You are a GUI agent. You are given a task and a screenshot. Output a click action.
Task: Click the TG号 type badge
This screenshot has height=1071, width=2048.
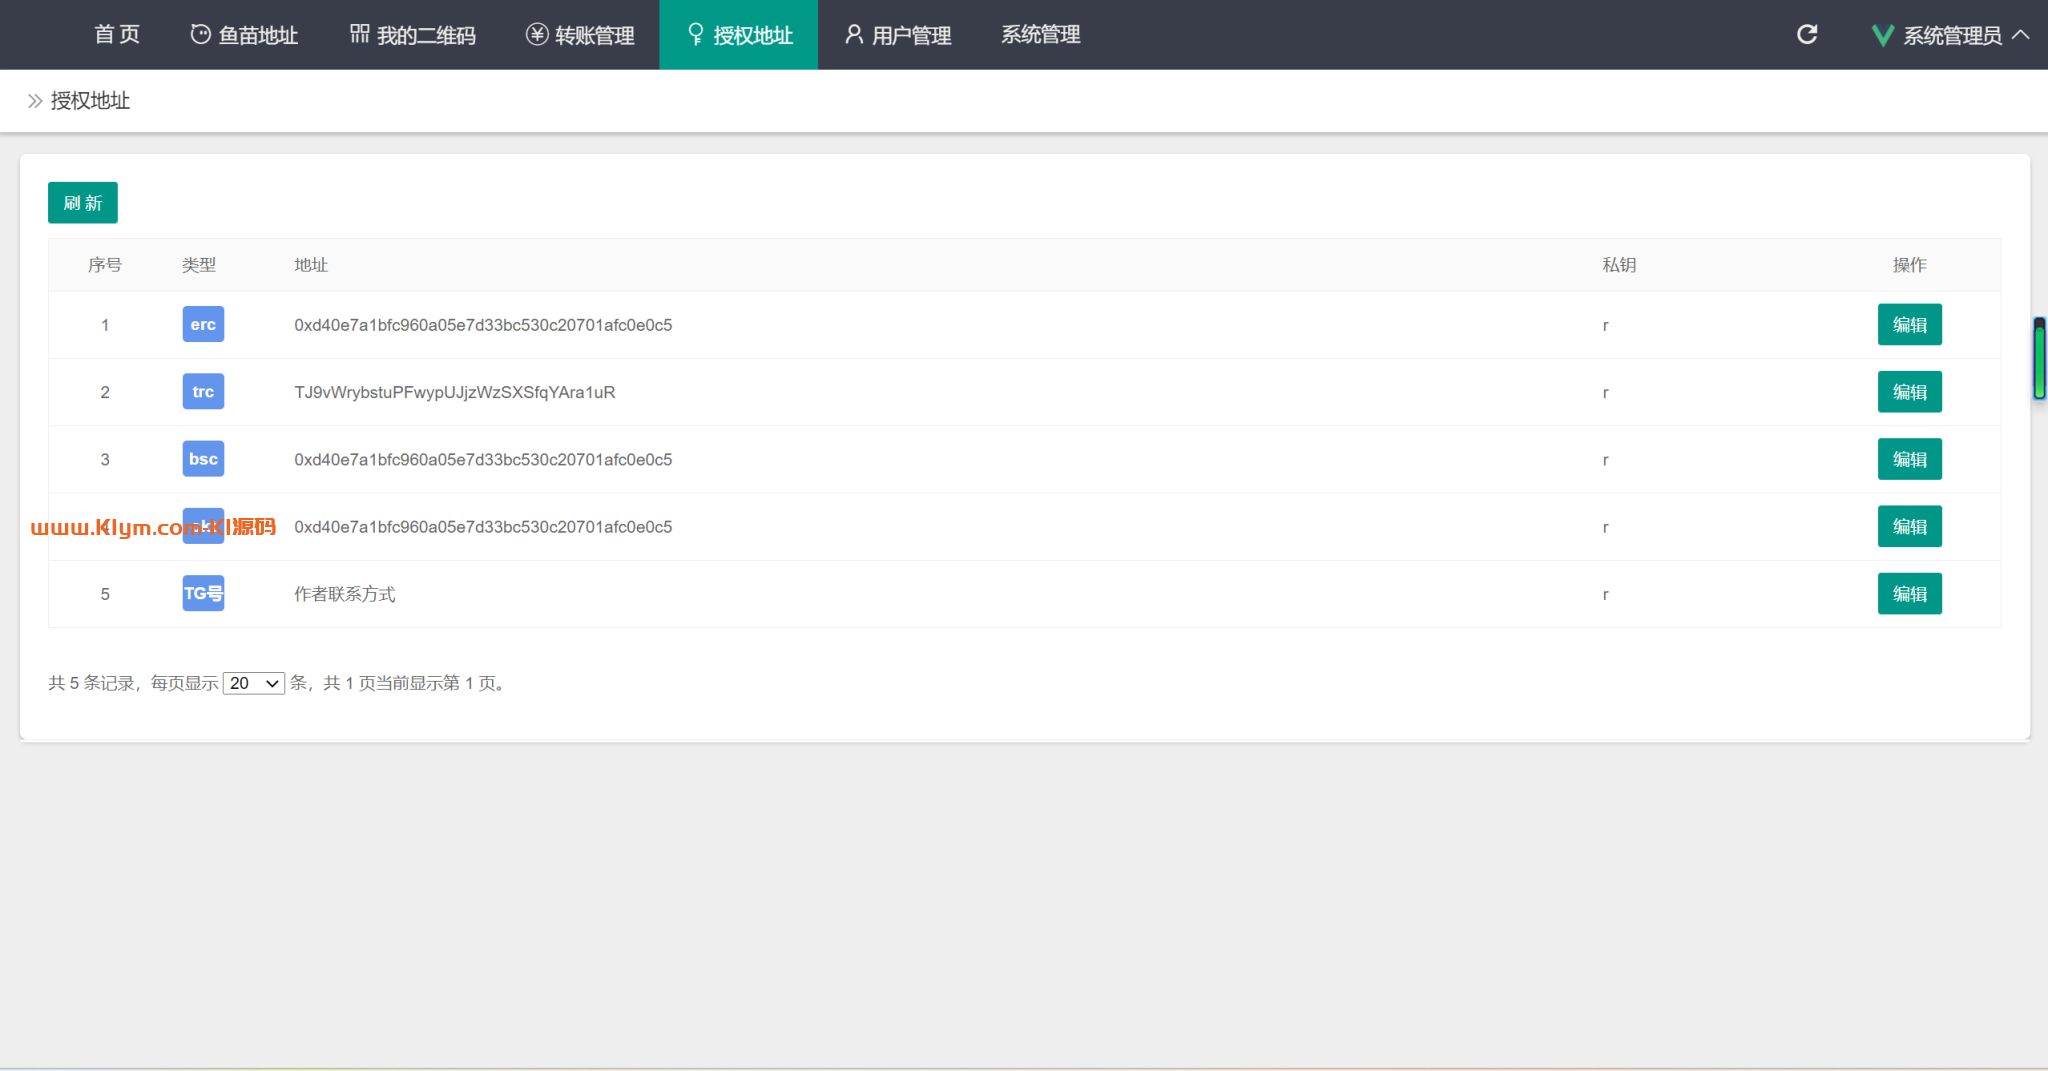[x=203, y=594]
